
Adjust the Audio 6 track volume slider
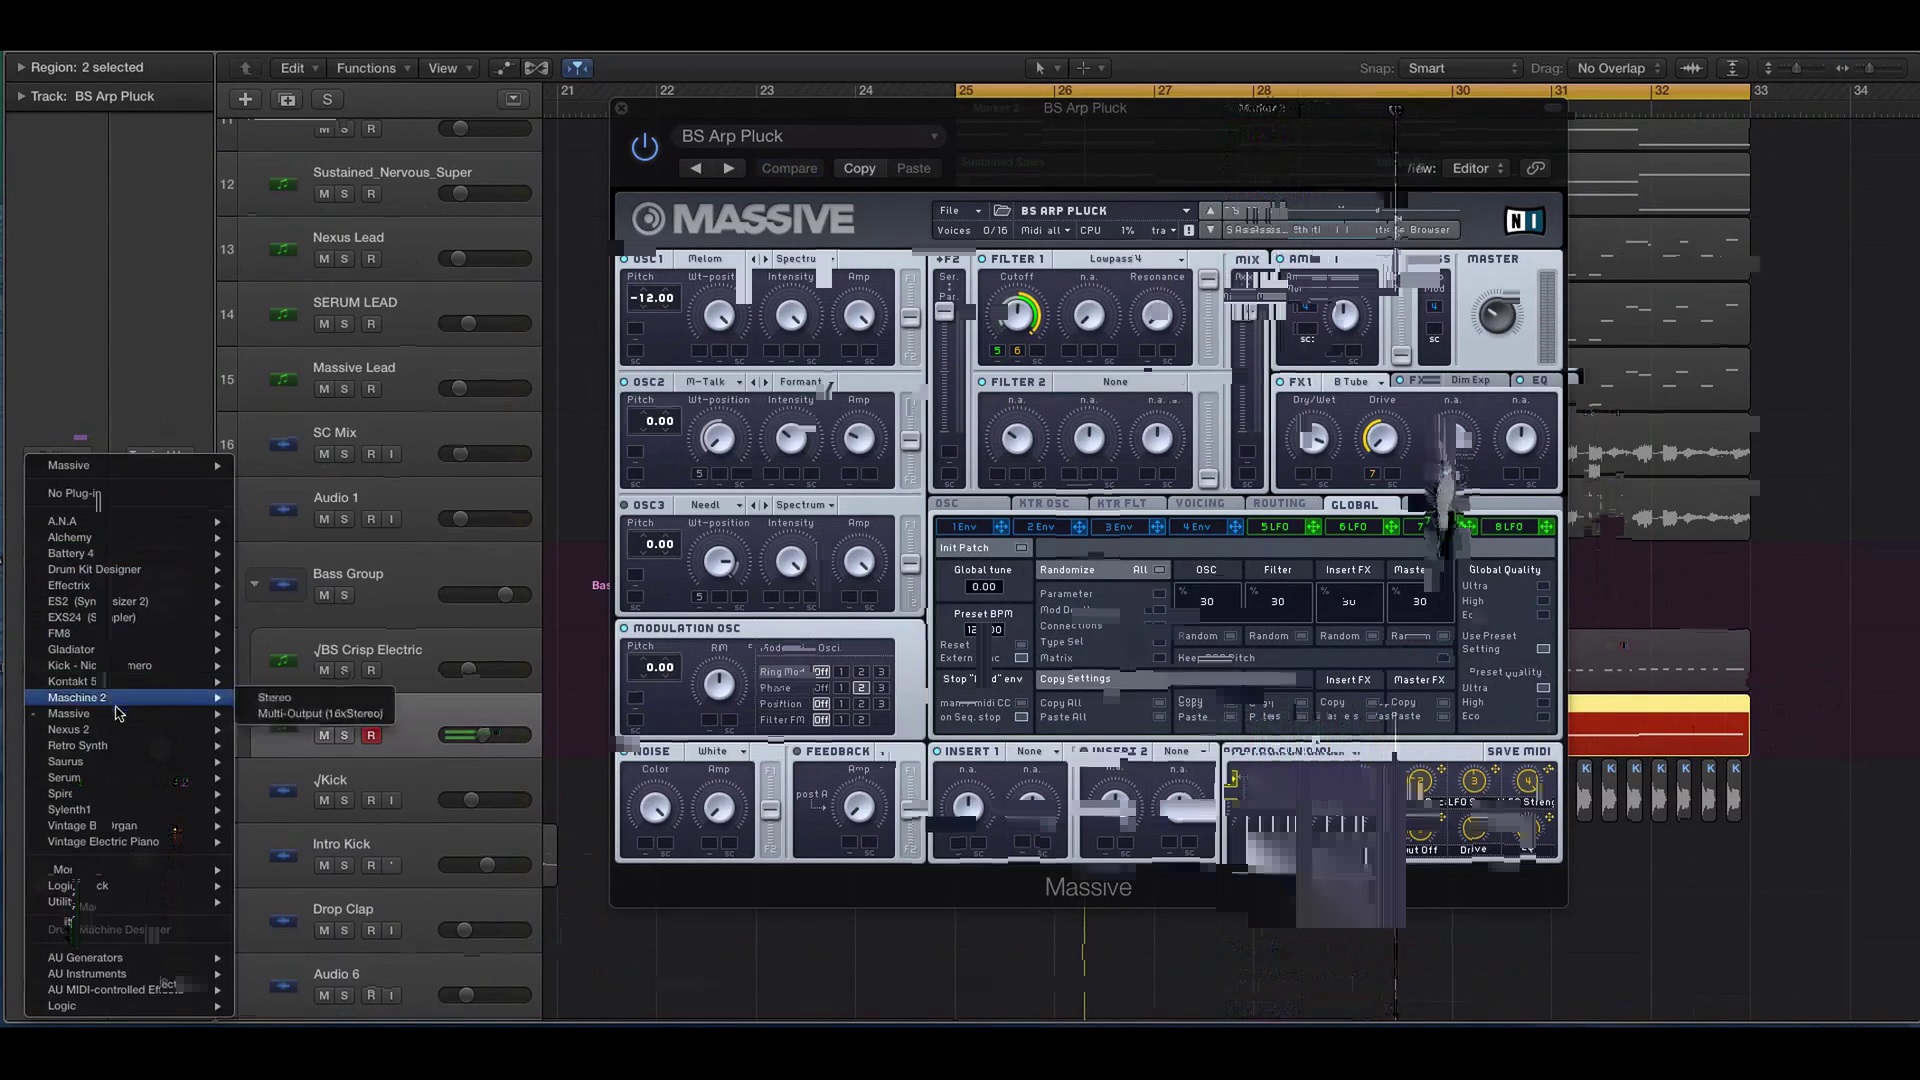[x=484, y=995]
